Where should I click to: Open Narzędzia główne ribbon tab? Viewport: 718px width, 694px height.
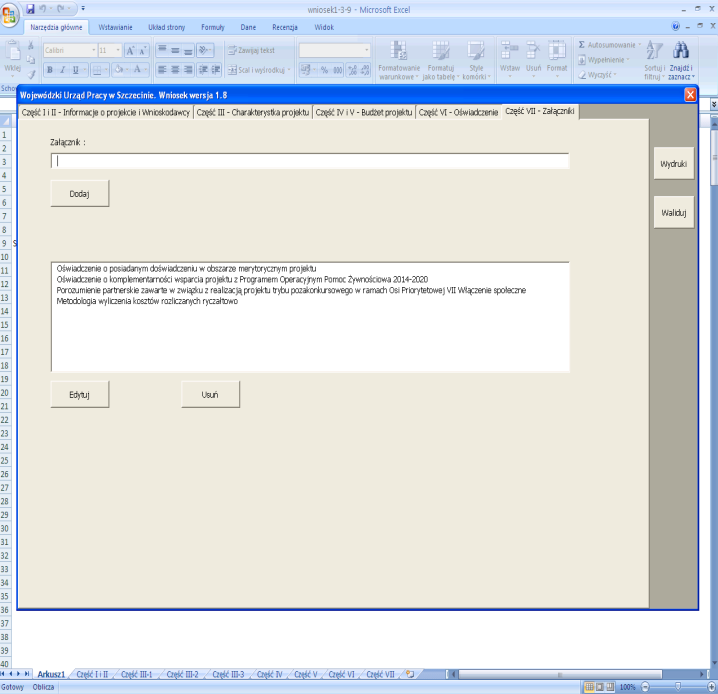pyautogui.click(x=56, y=27)
